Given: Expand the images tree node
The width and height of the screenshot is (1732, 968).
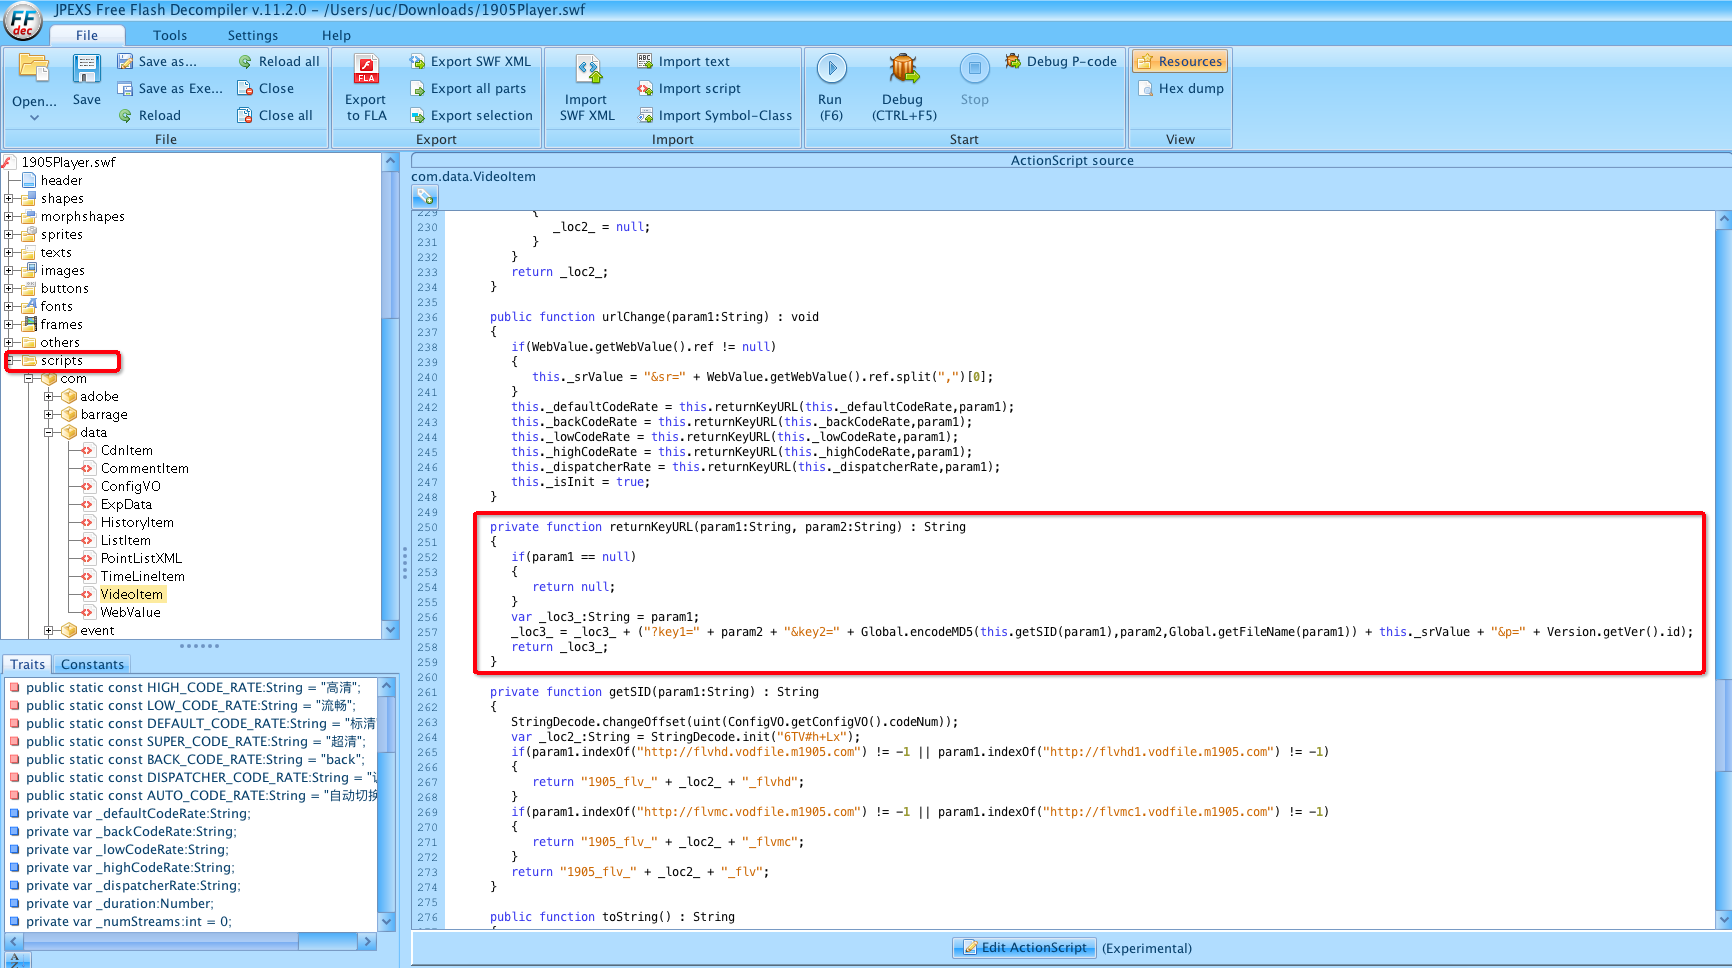Looking at the screenshot, I should coord(9,270).
